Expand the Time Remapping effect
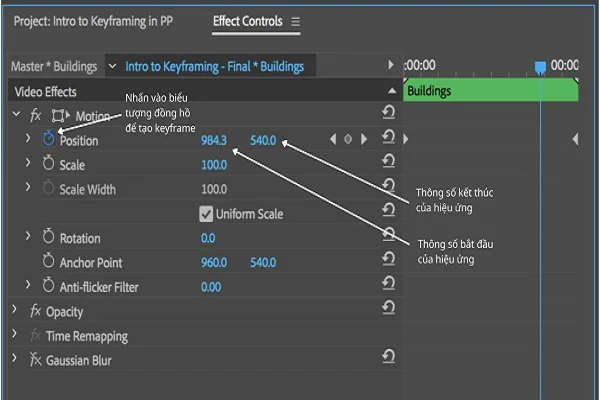 coord(15,334)
